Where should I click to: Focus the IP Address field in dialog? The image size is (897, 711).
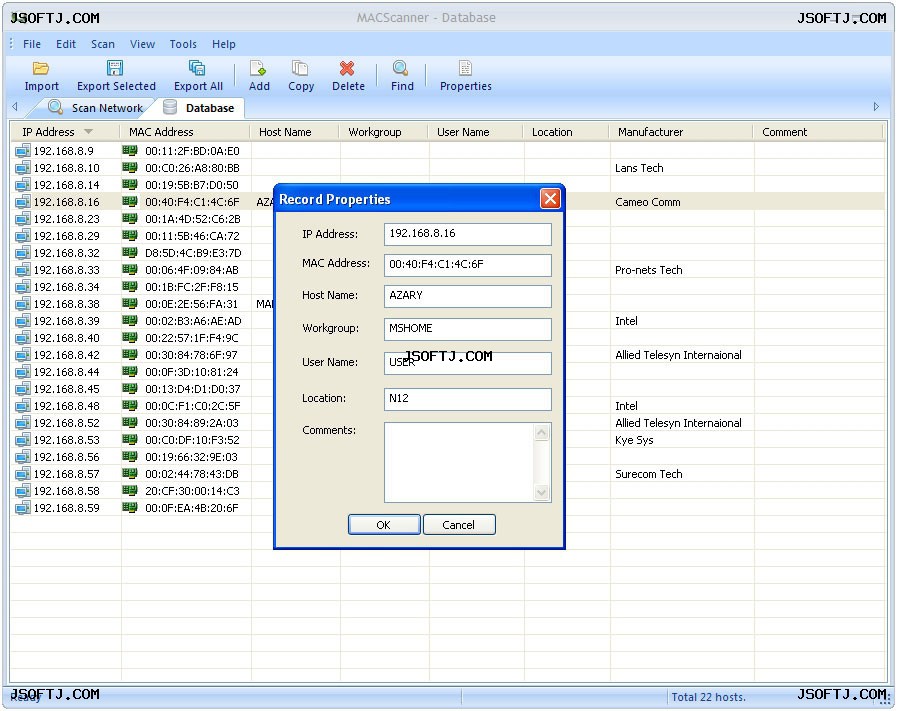tap(467, 234)
